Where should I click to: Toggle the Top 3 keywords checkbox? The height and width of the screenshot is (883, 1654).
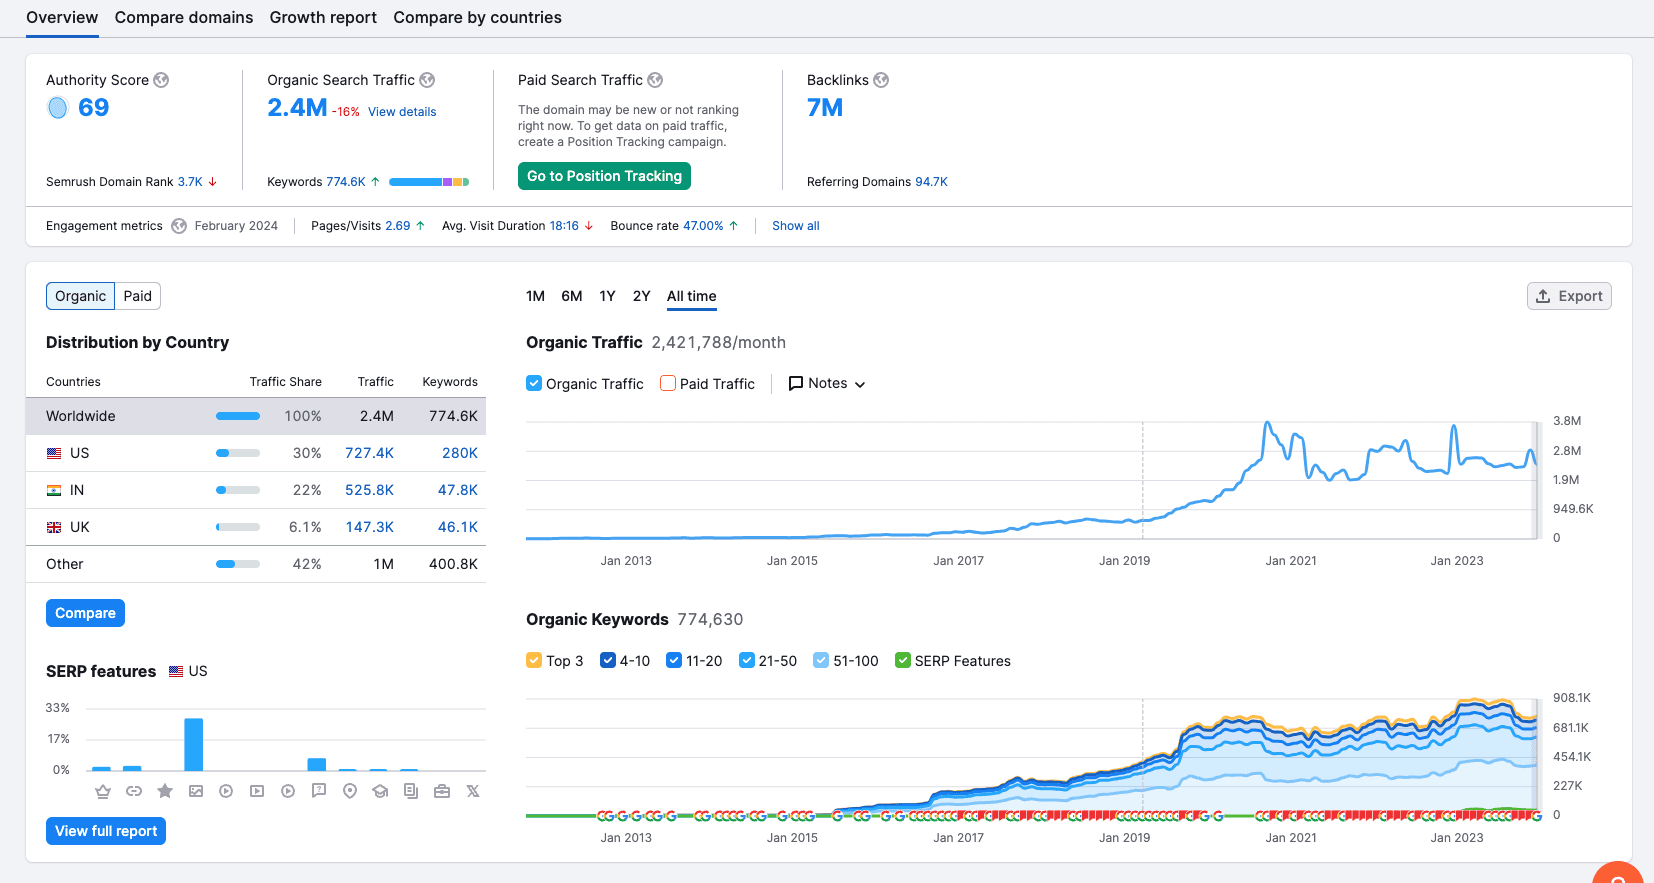pos(534,660)
